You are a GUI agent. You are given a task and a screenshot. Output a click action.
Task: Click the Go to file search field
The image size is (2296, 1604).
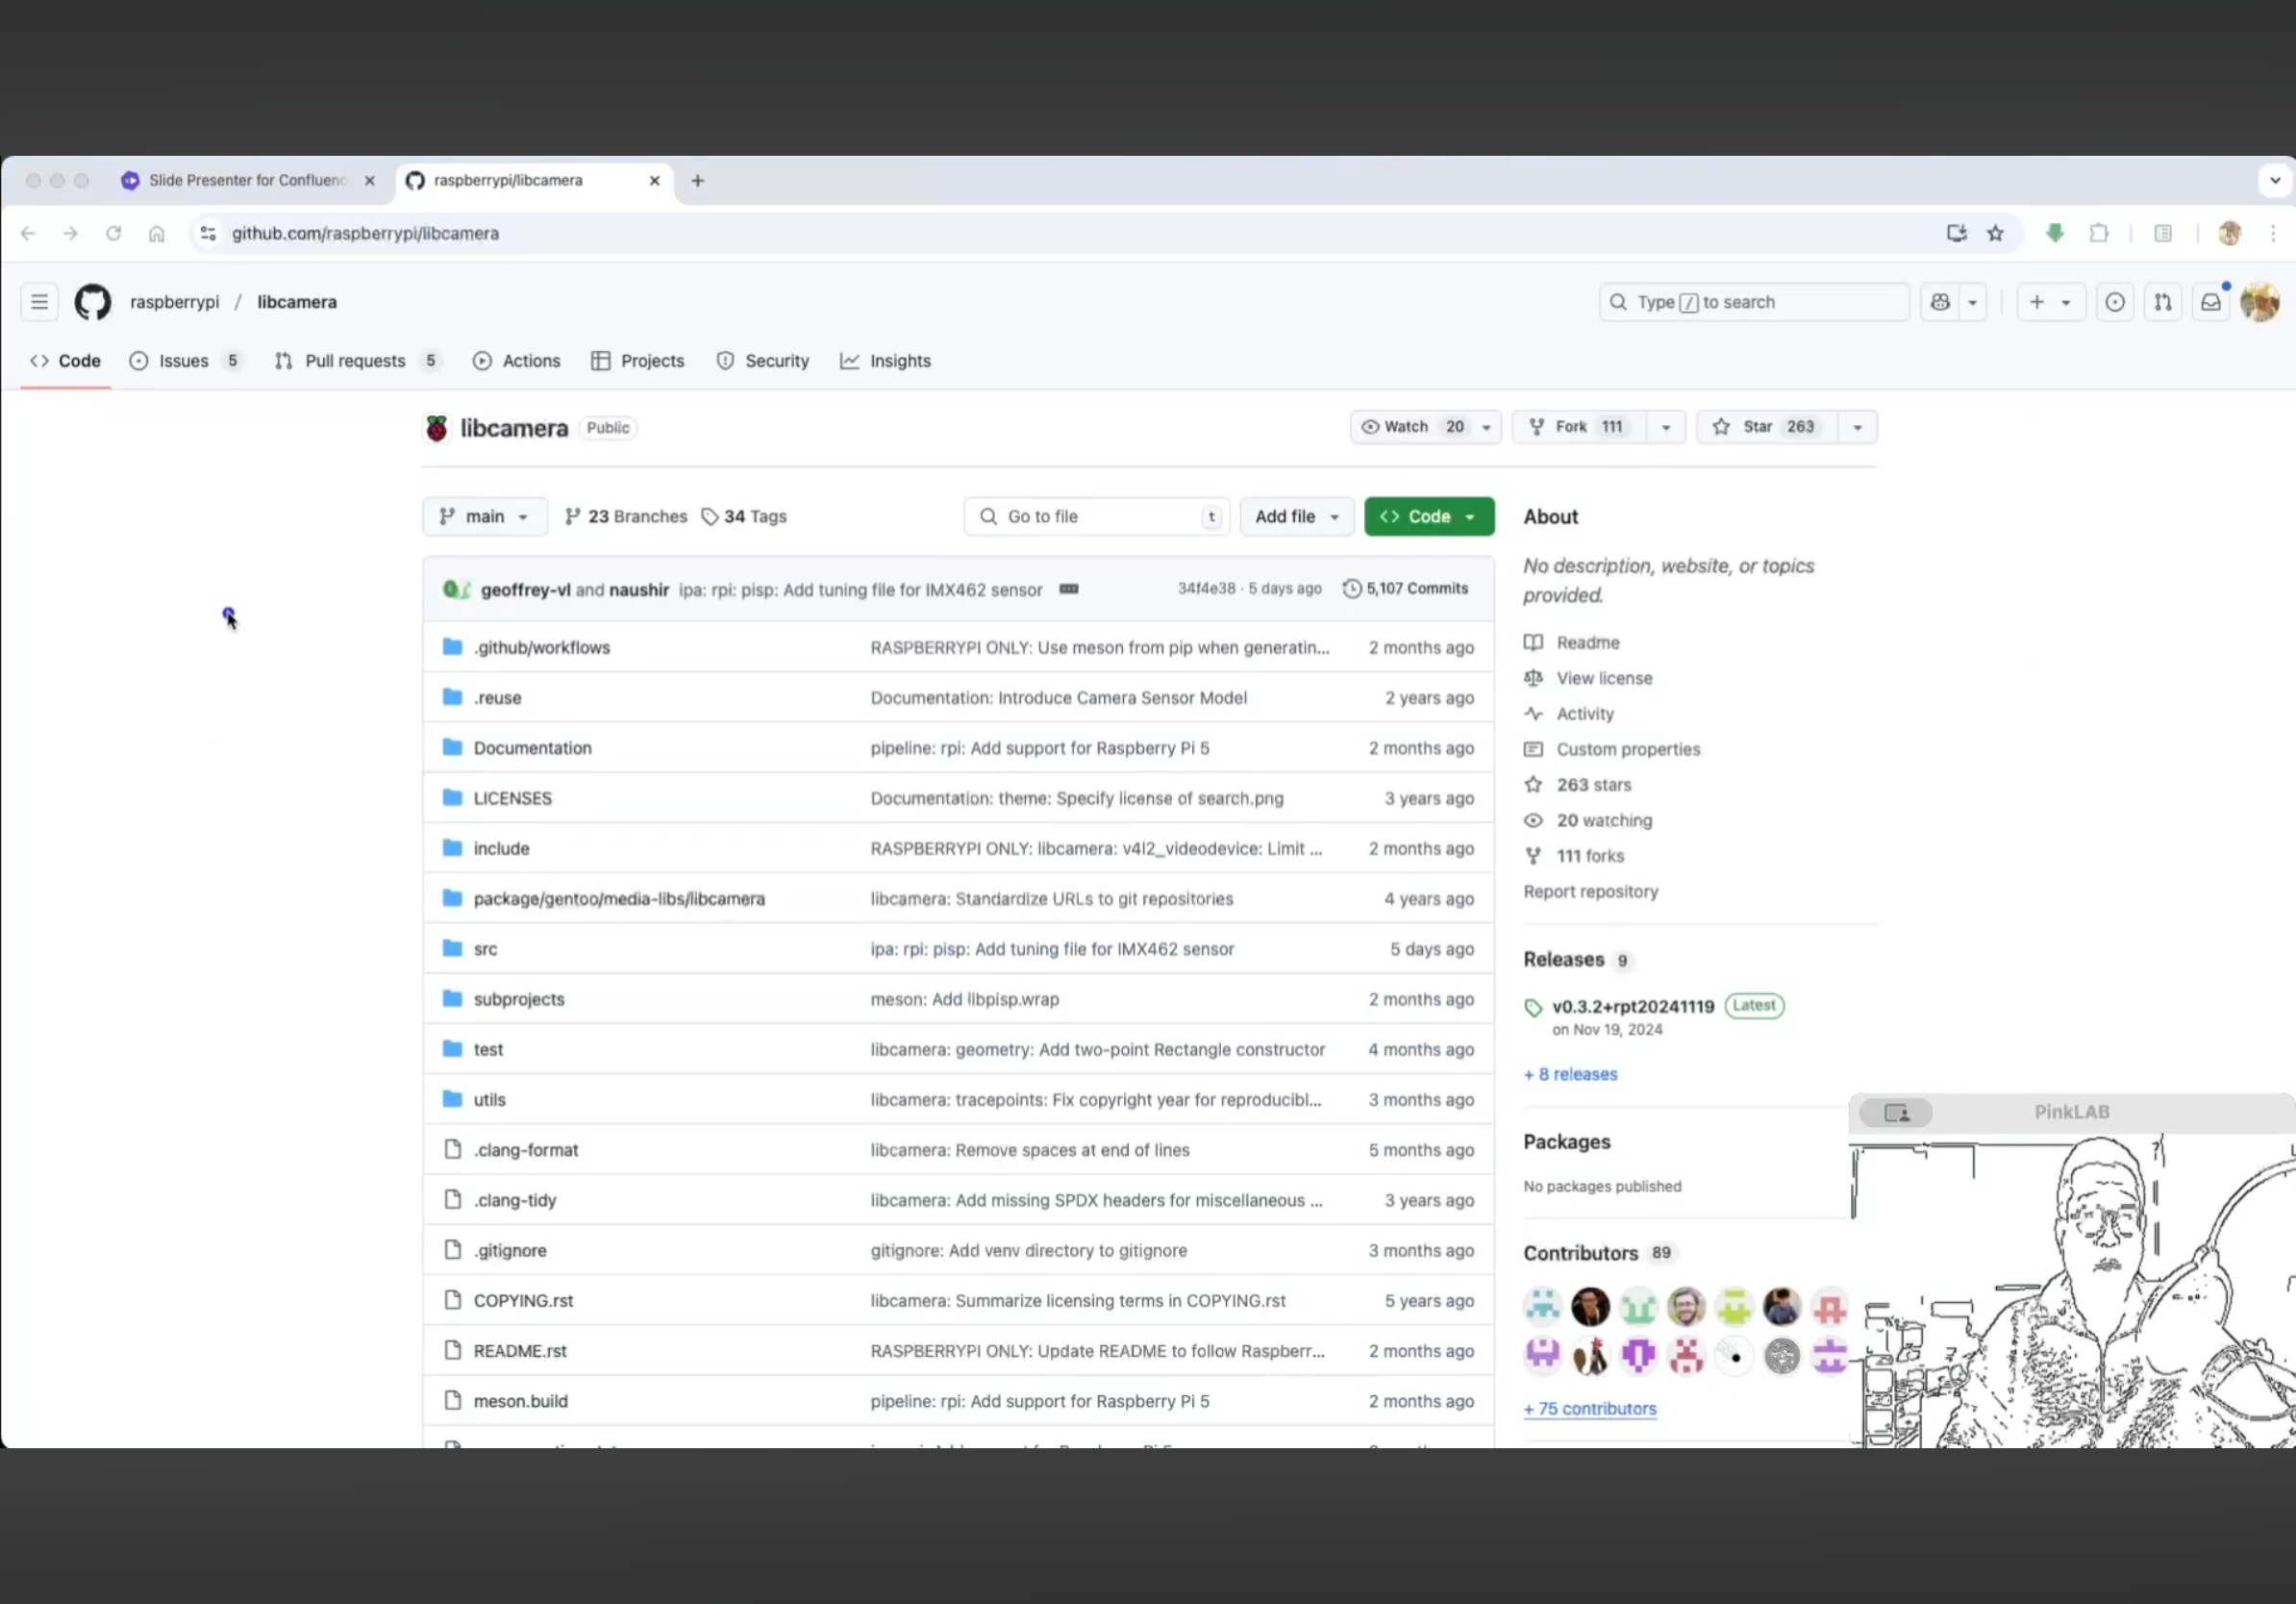click(x=1095, y=517)
